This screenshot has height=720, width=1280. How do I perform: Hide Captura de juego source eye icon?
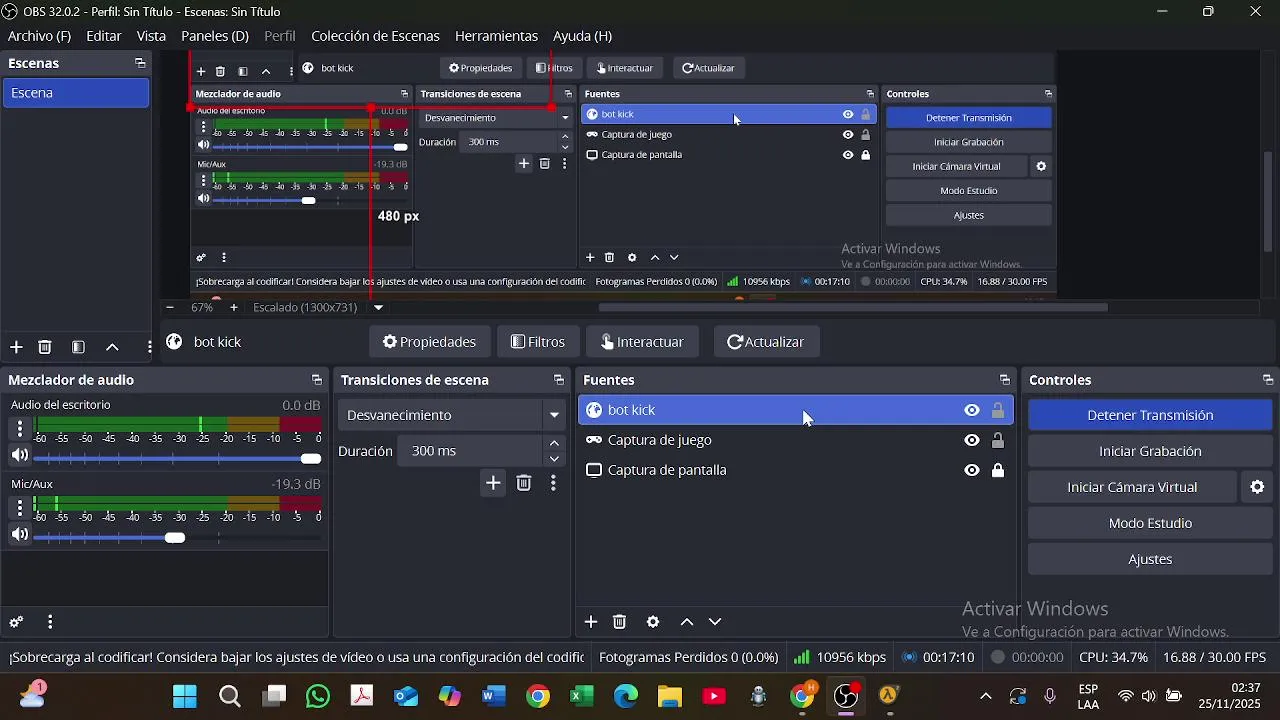tap(972, 440)
